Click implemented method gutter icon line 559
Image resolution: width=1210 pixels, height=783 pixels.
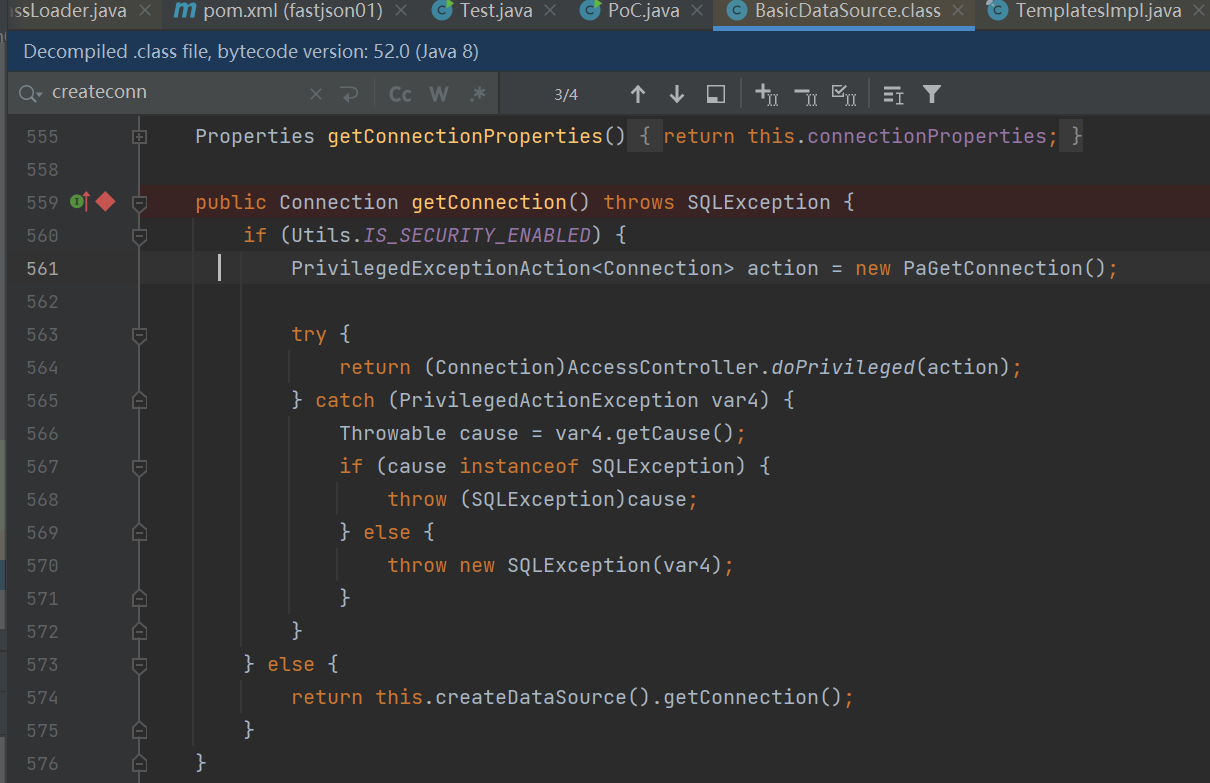pos(80,202)
